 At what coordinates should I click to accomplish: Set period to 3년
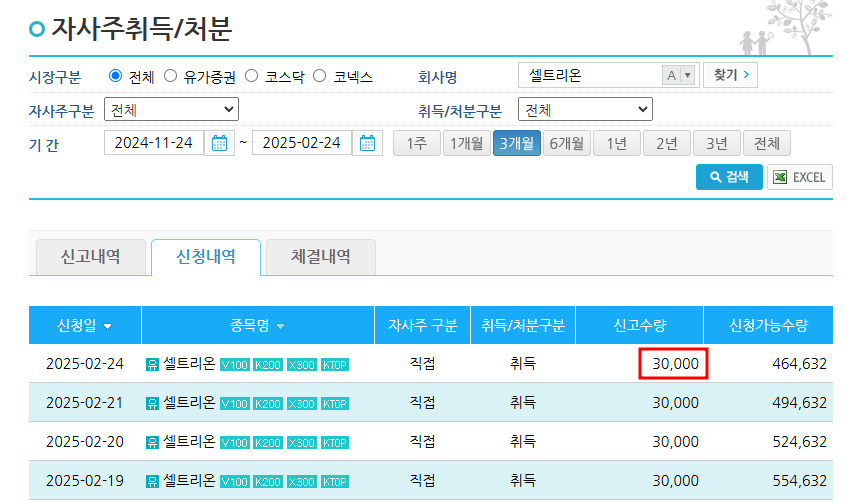coord(717,143)
